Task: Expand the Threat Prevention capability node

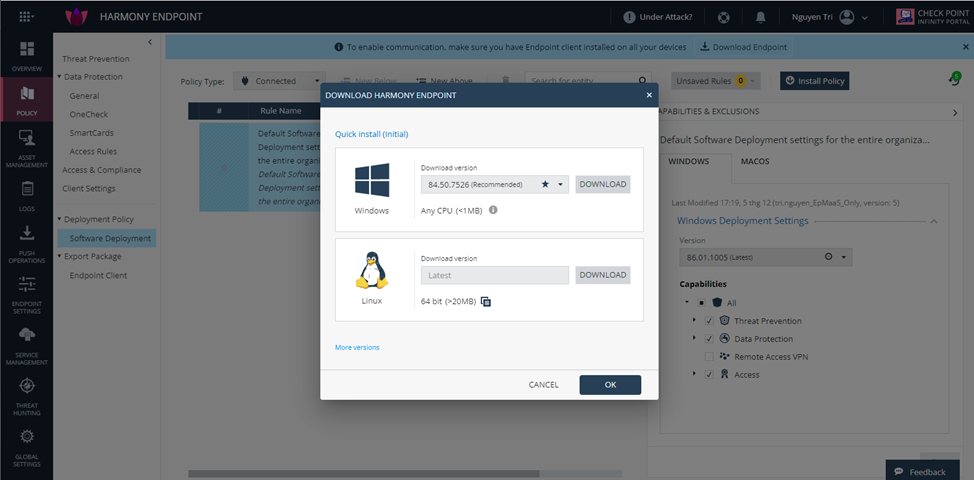Action: (x=694, y=321)
